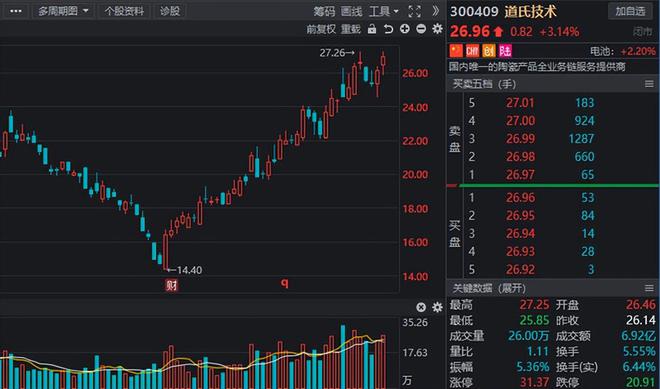Click the pink 陆 Stock Connect tag icon
660x389 pixels.
click(x=505, y=51)
